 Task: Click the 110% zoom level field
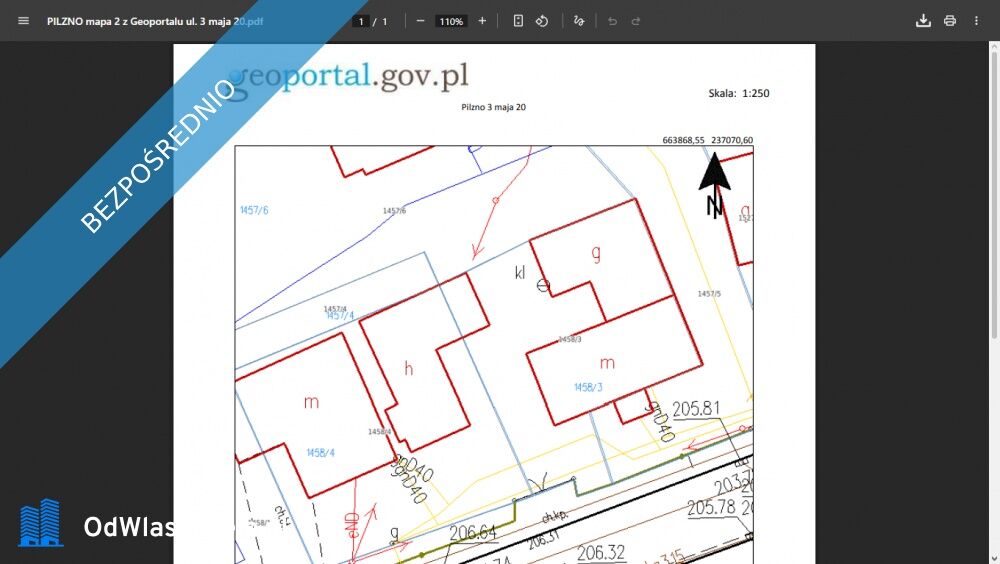tap(451, 21)
